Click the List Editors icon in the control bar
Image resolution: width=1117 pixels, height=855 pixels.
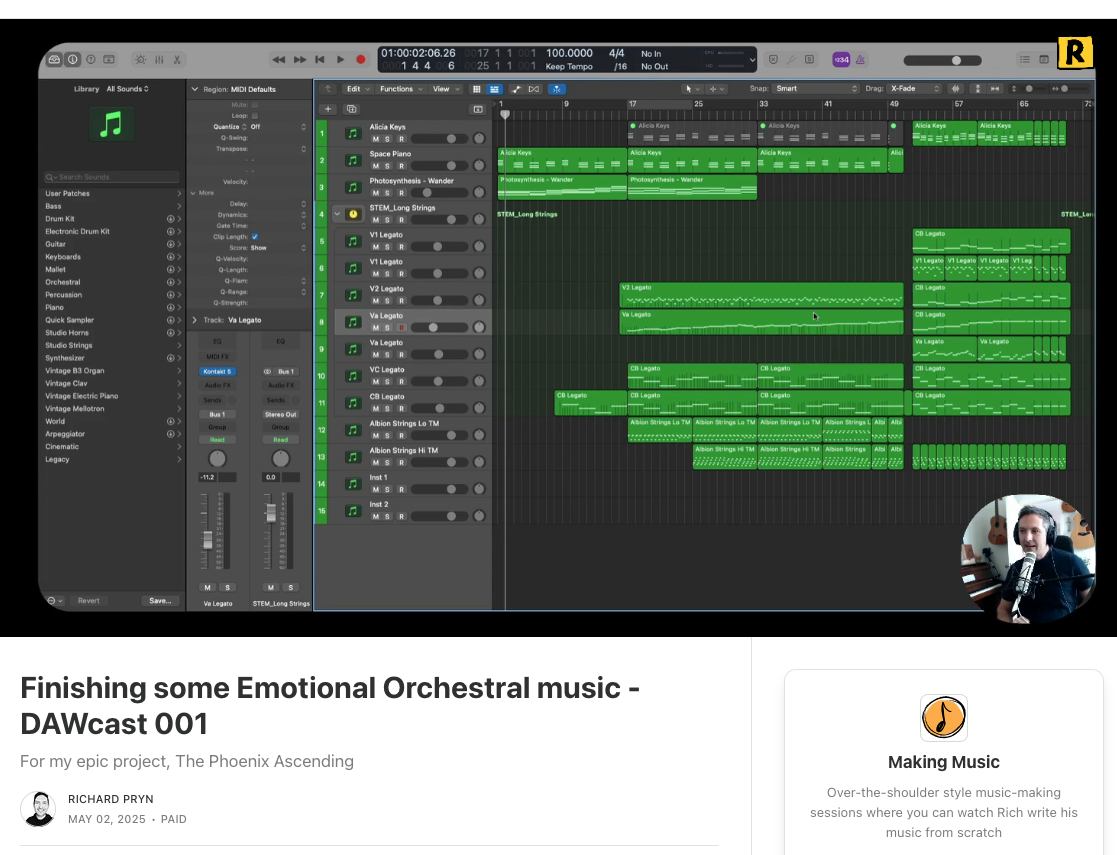pyautogui.click(x=1025, y=58)
